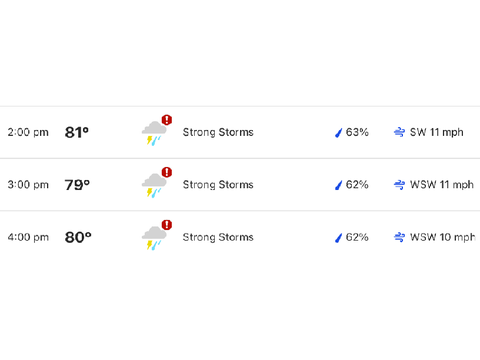Image resolution: width=480 pixels, height=360 pixels.
Task: Click the wind icon beside SW 11 mph
Action: [x=399, y=132]
